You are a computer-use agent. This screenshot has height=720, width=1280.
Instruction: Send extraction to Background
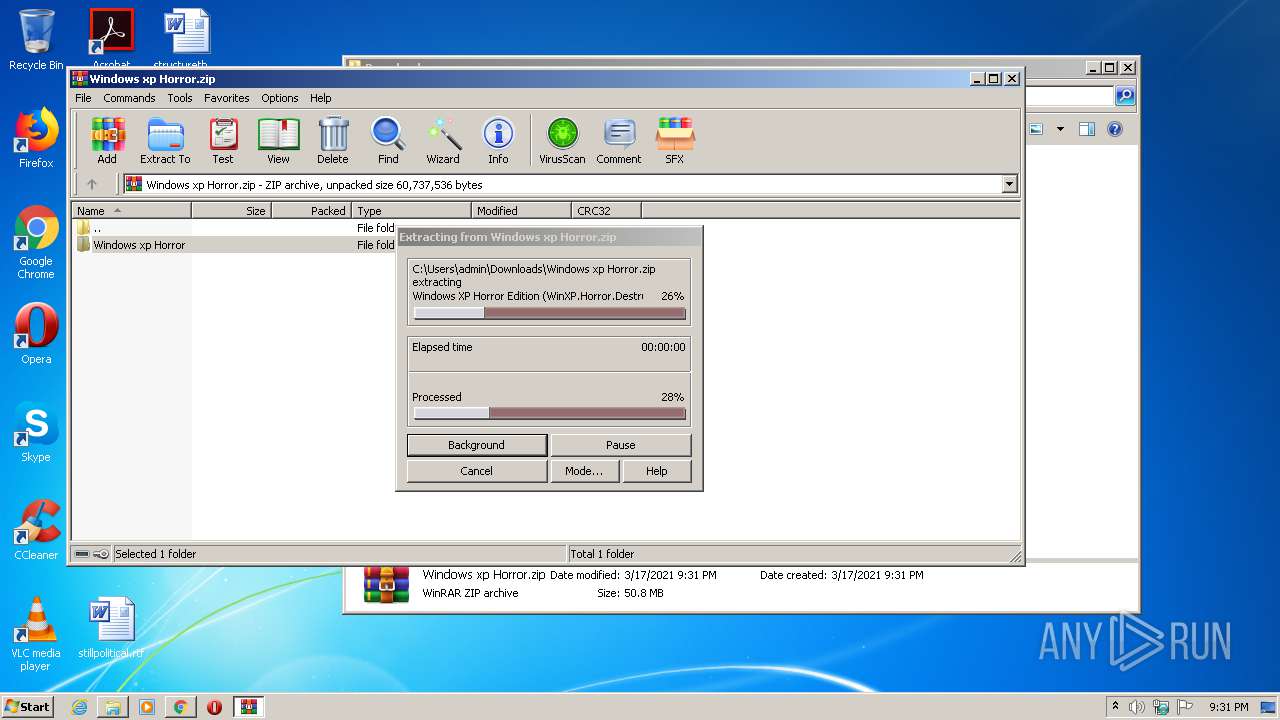477,445
